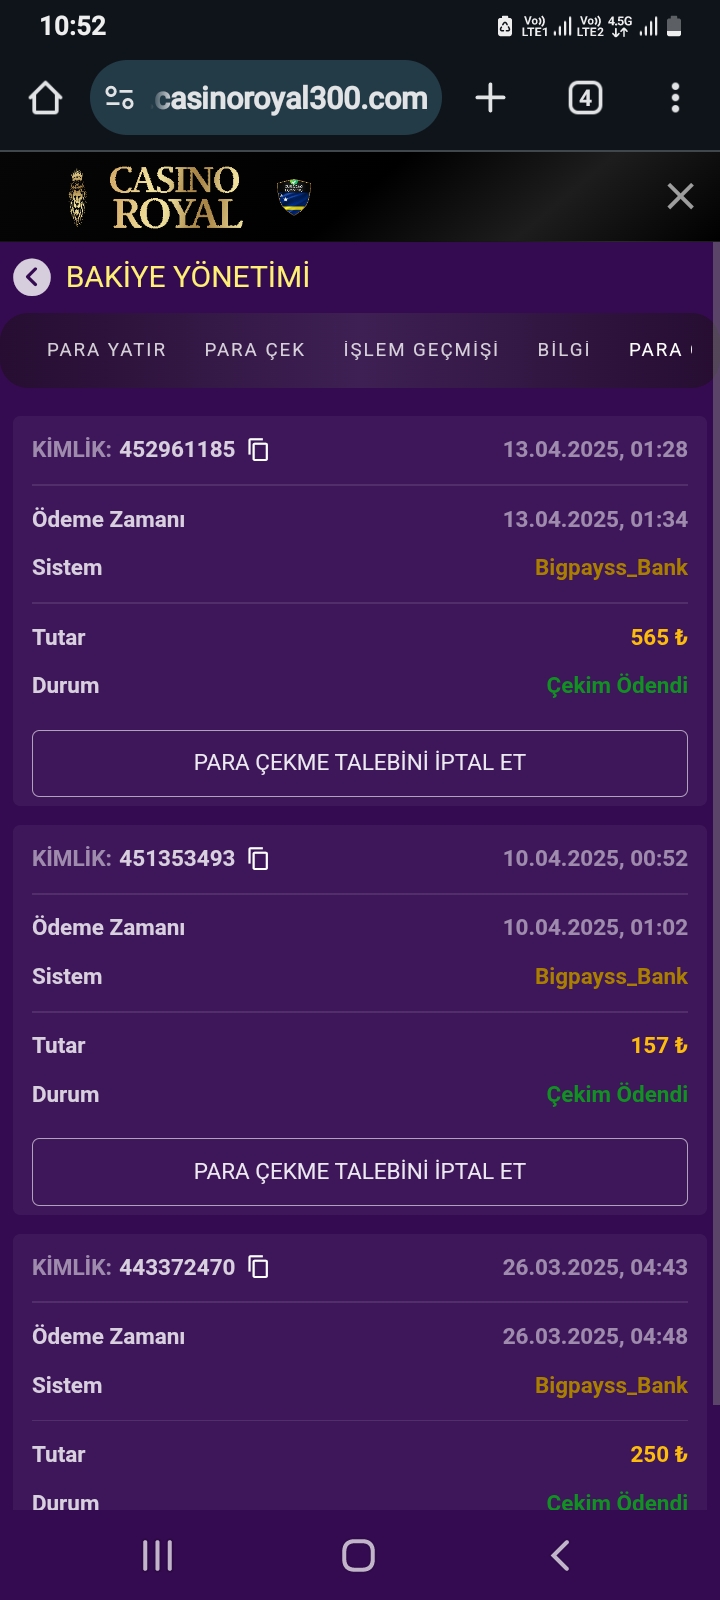Select the Bilgi tab

(x=563, y=350)
